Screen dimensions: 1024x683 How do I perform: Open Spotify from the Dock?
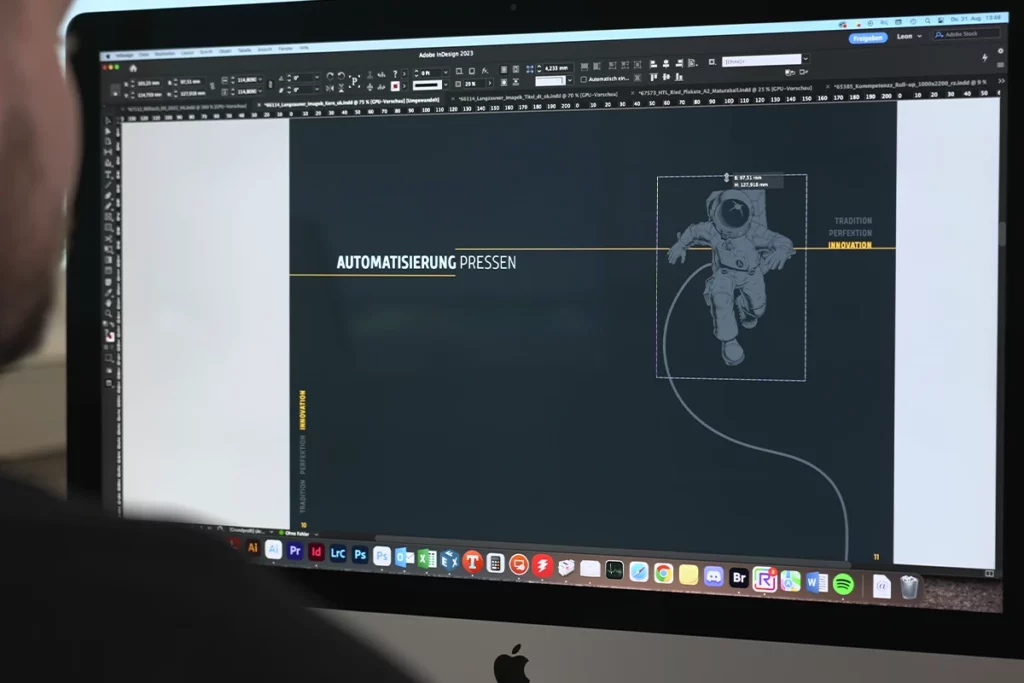click(843, 584)
